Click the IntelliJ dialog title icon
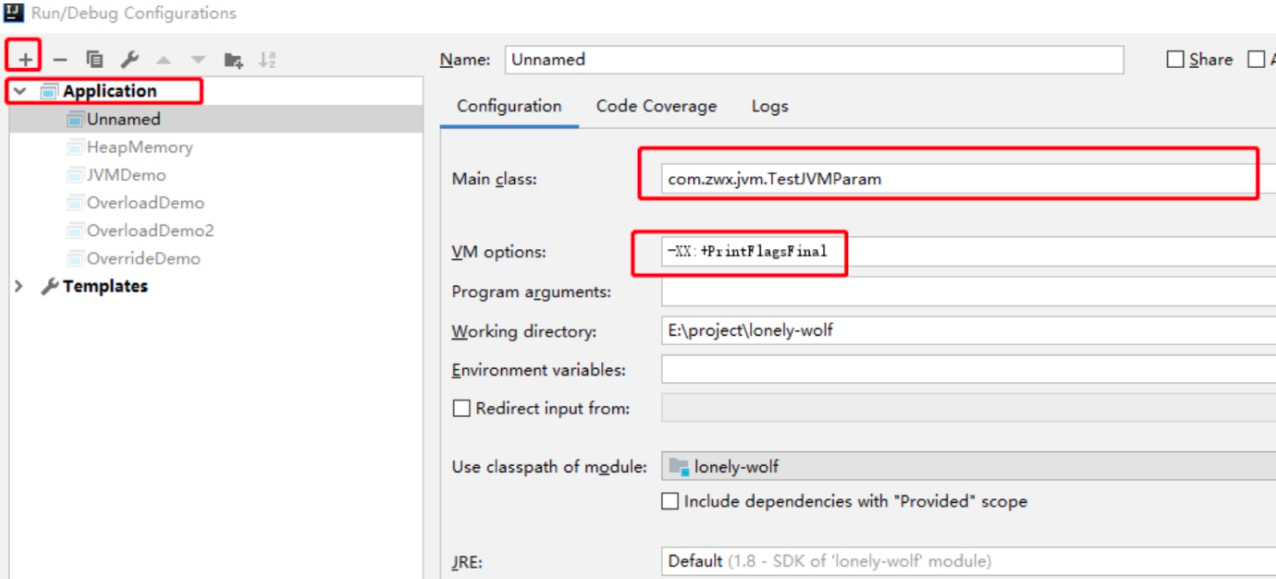Screen dimensions: 1276x579 click(15, 13)
